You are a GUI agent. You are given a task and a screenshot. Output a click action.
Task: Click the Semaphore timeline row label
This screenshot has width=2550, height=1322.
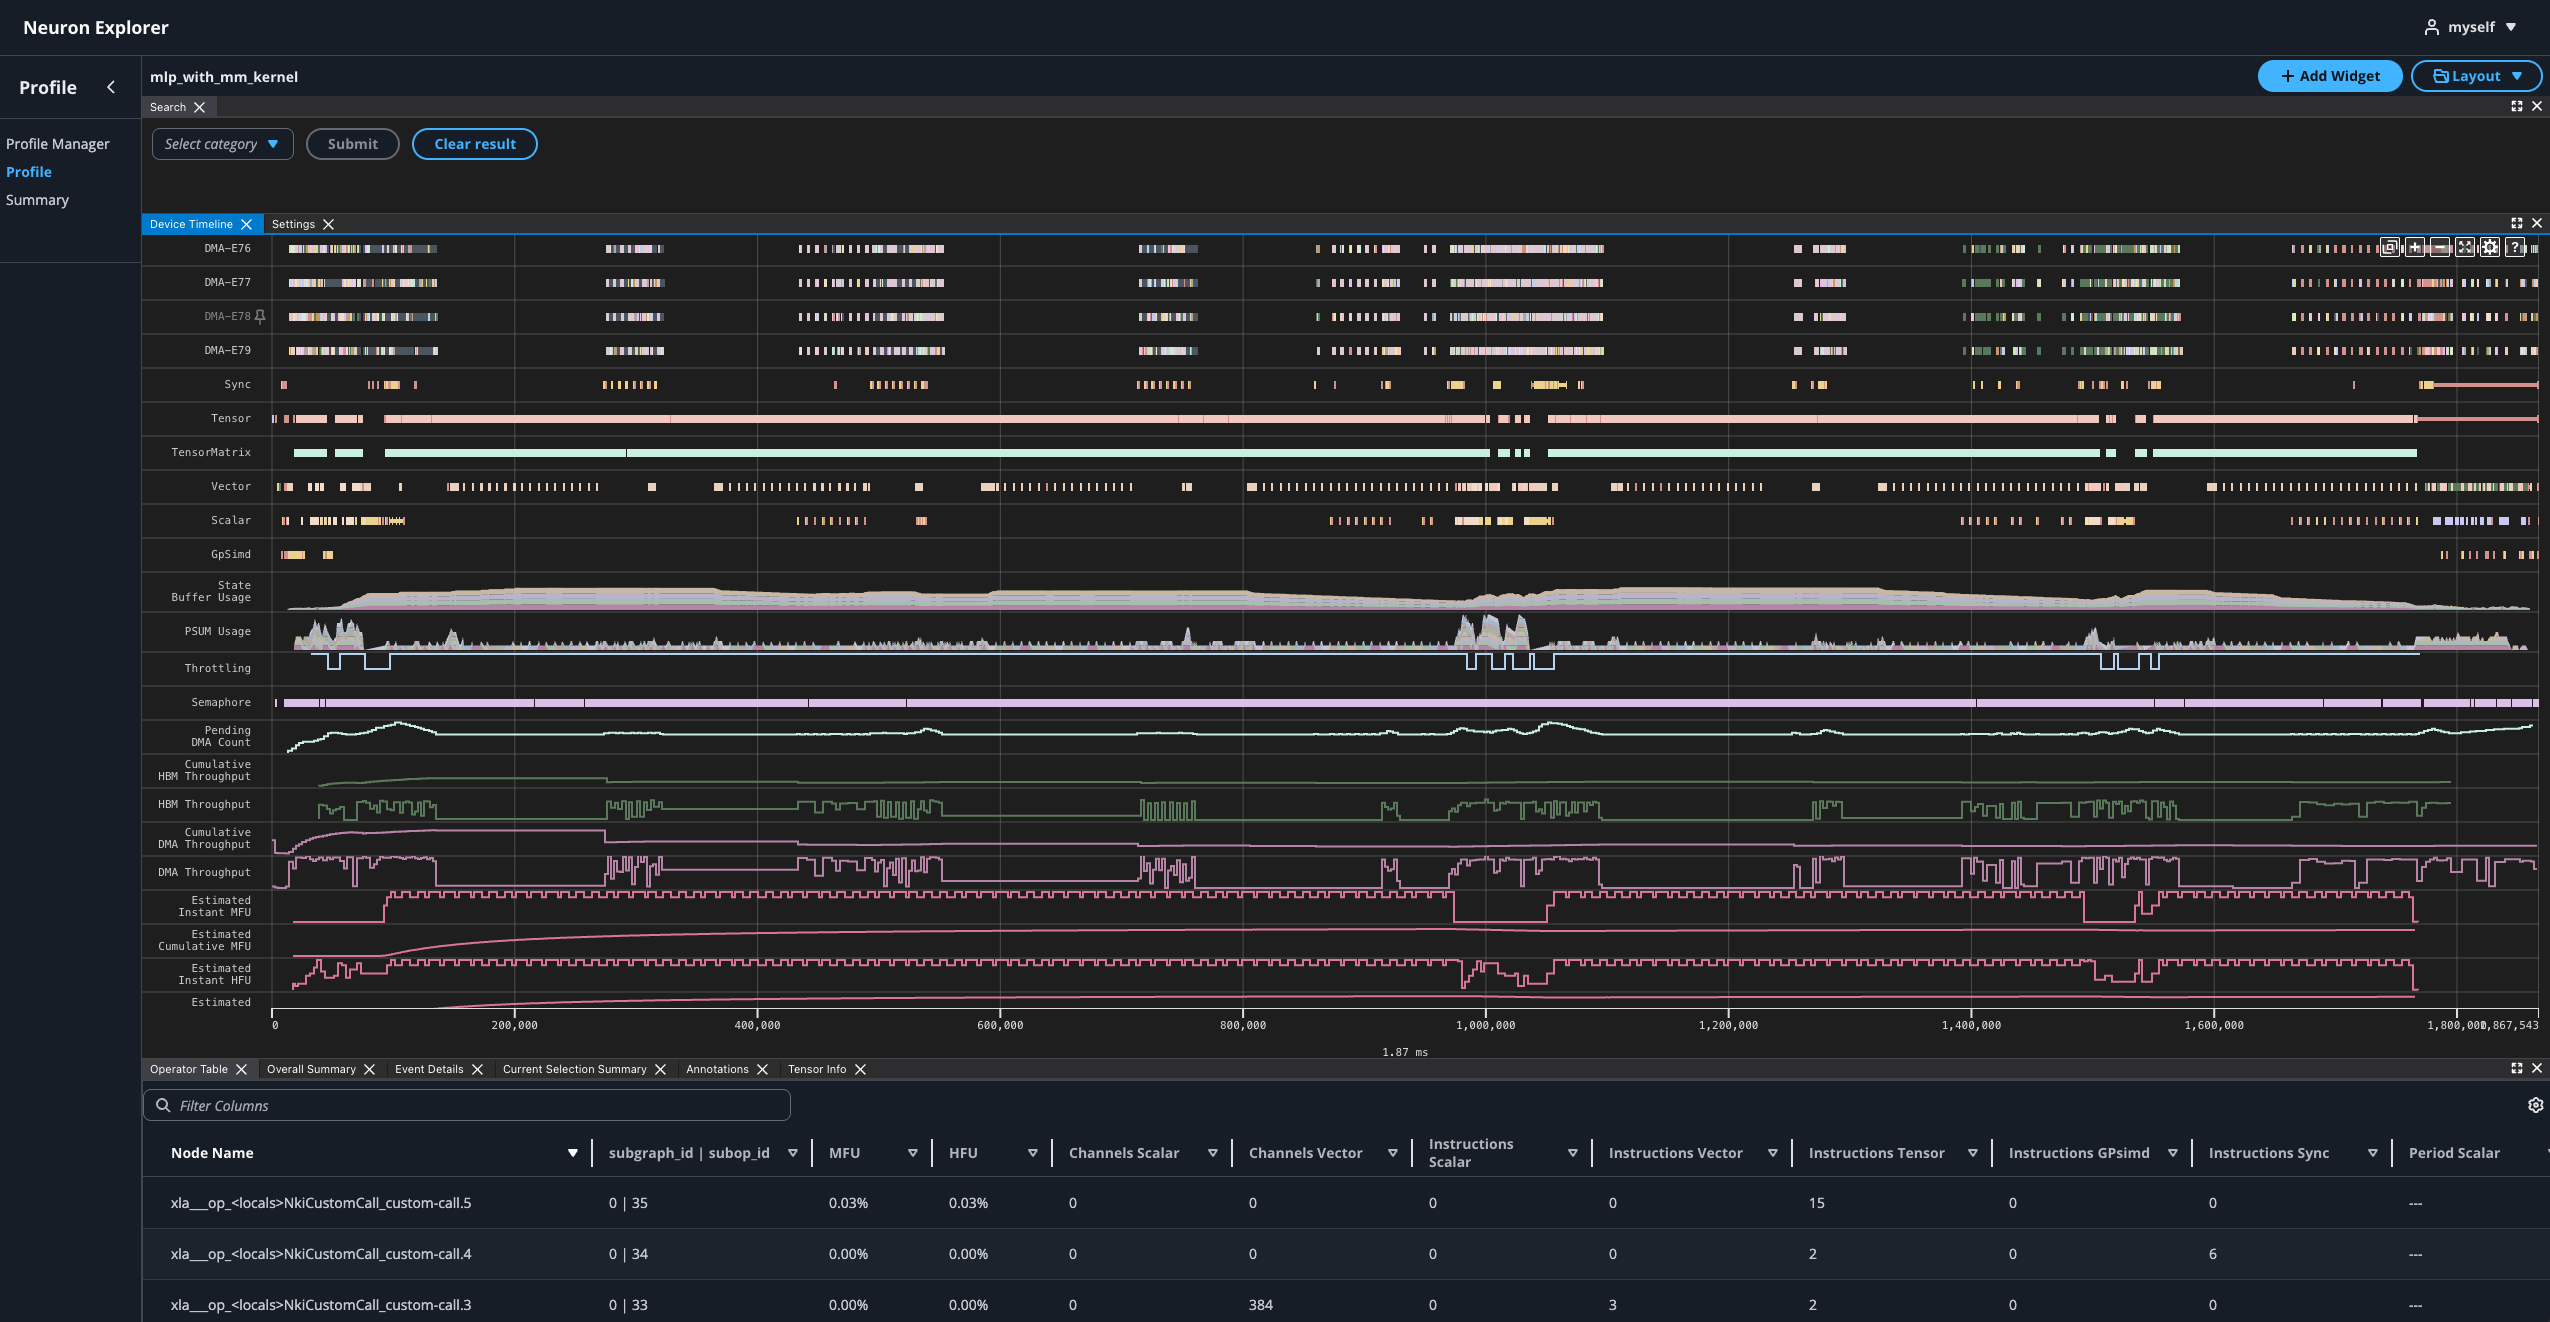[221, 703]
